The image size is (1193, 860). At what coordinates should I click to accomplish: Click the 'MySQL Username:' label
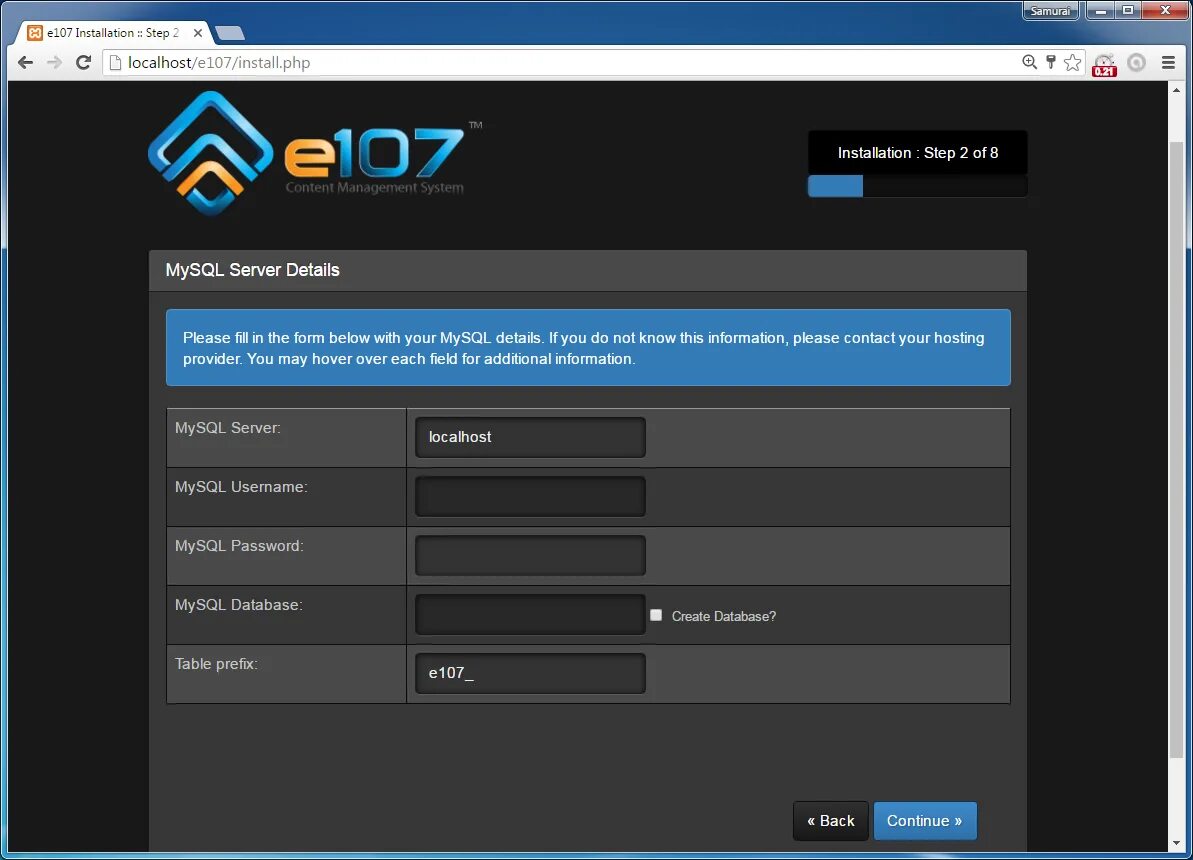pos(241,487)
